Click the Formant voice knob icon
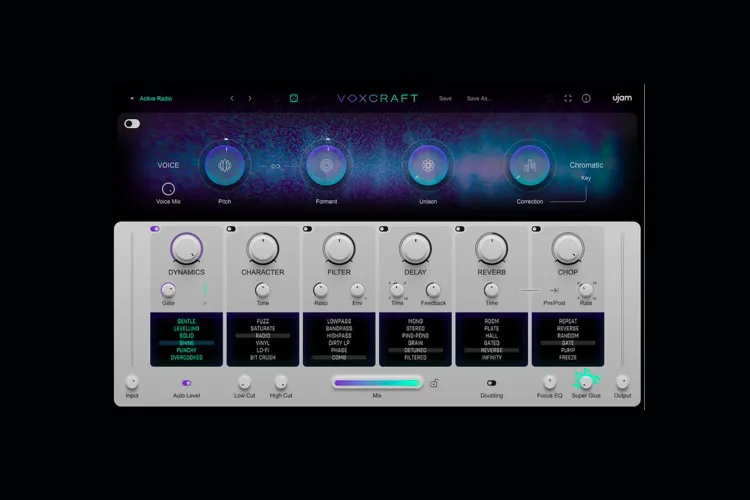Screen dimensions: 750x500 [326, 166]
